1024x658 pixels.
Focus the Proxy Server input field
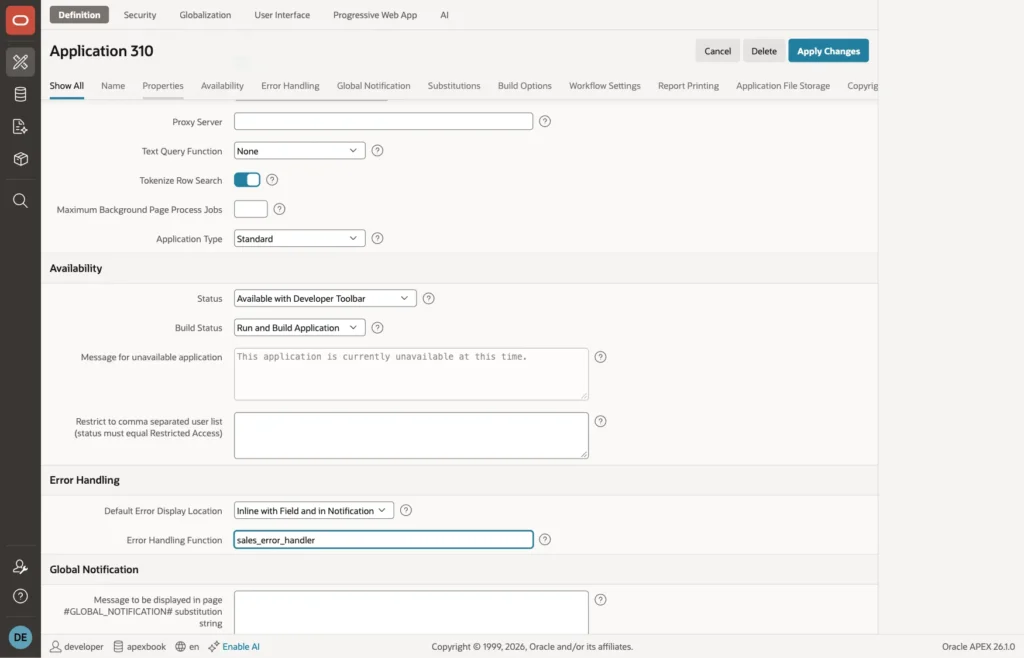[383, 121]
